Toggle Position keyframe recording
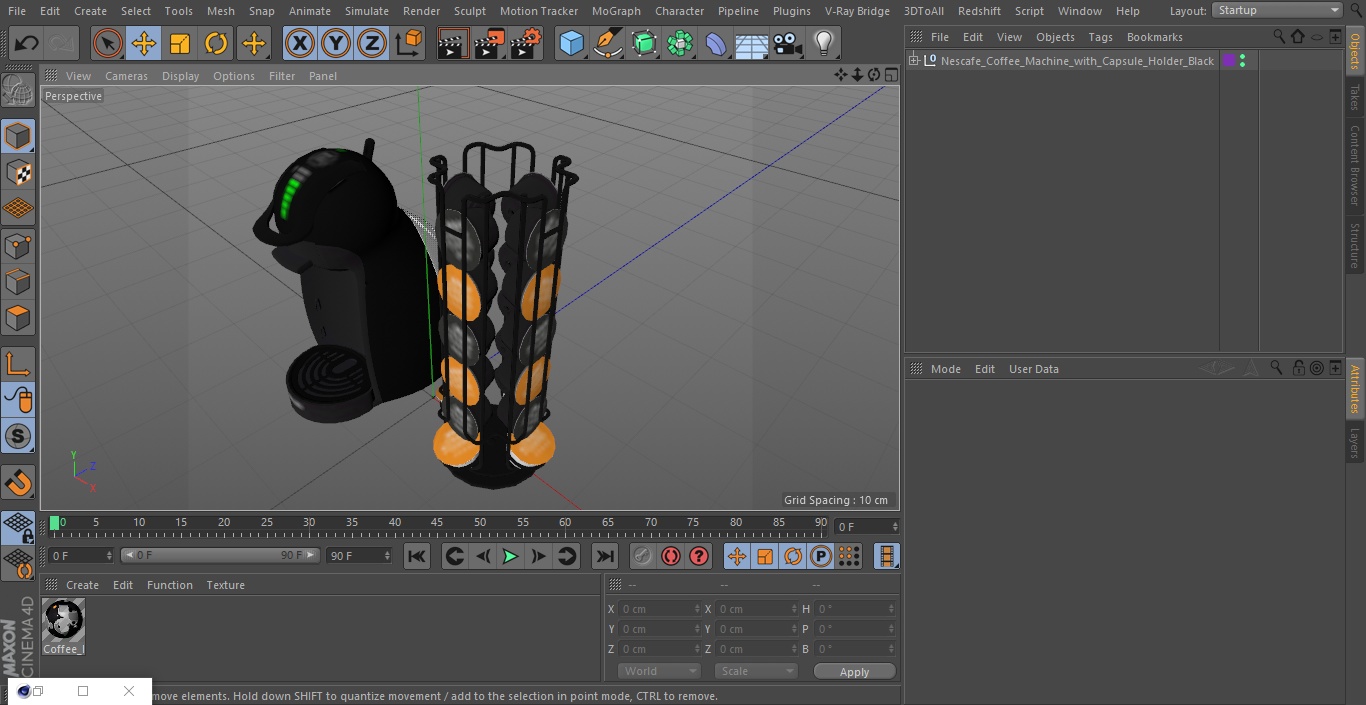The height and width of the screenshot is (705, 1366). click(x=737, y=556)
